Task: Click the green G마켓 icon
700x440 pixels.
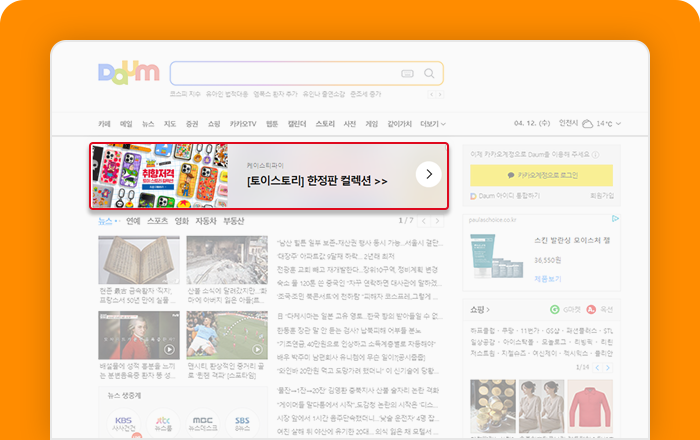Action: (554, 309)
